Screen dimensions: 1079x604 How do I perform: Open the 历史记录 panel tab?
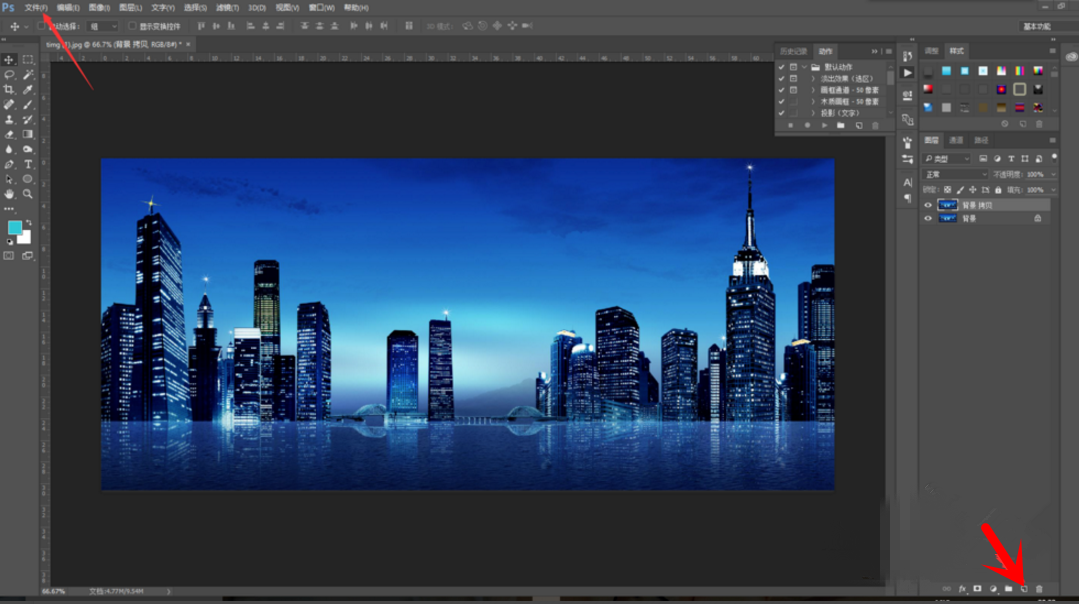(x=794, y=51)
